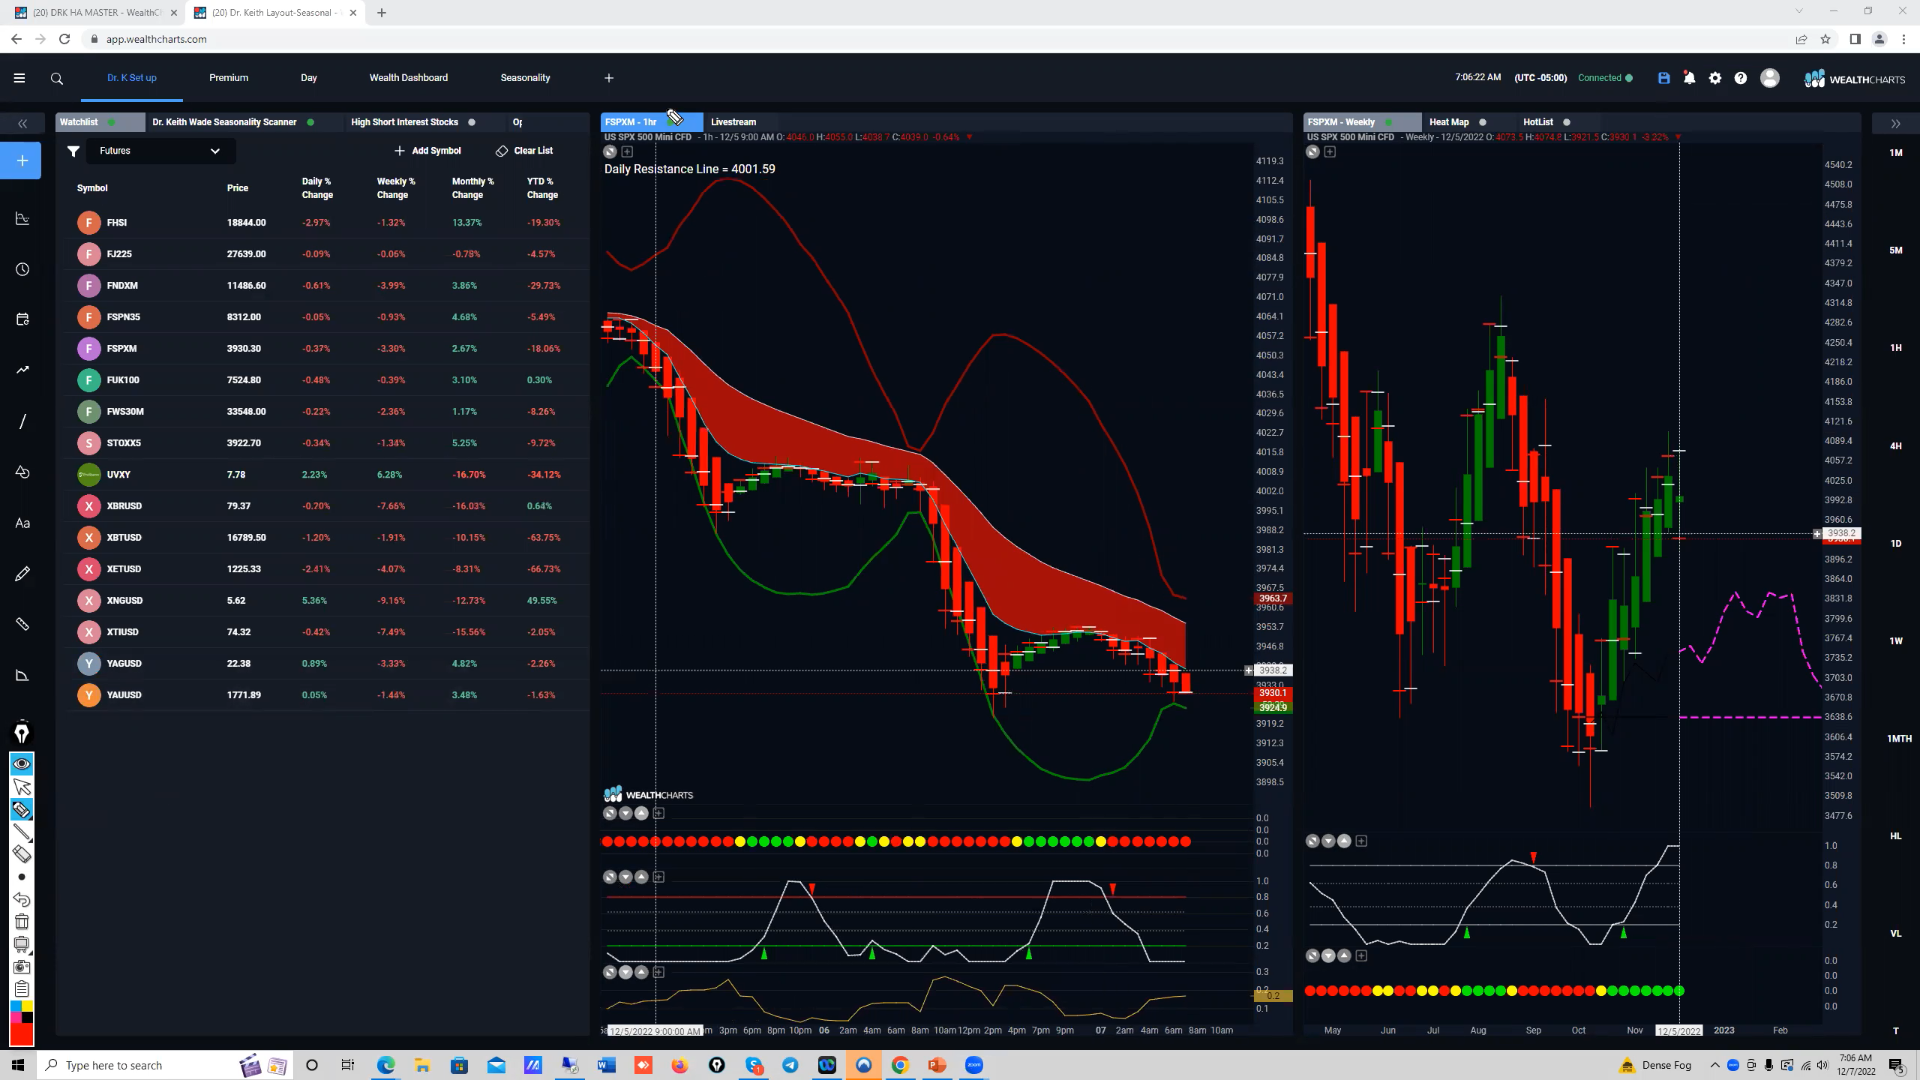Image resolution: width=1920 pixels, height=1080 pixels.
Task: Open the settings gear
Action: tap(1715, 78)
